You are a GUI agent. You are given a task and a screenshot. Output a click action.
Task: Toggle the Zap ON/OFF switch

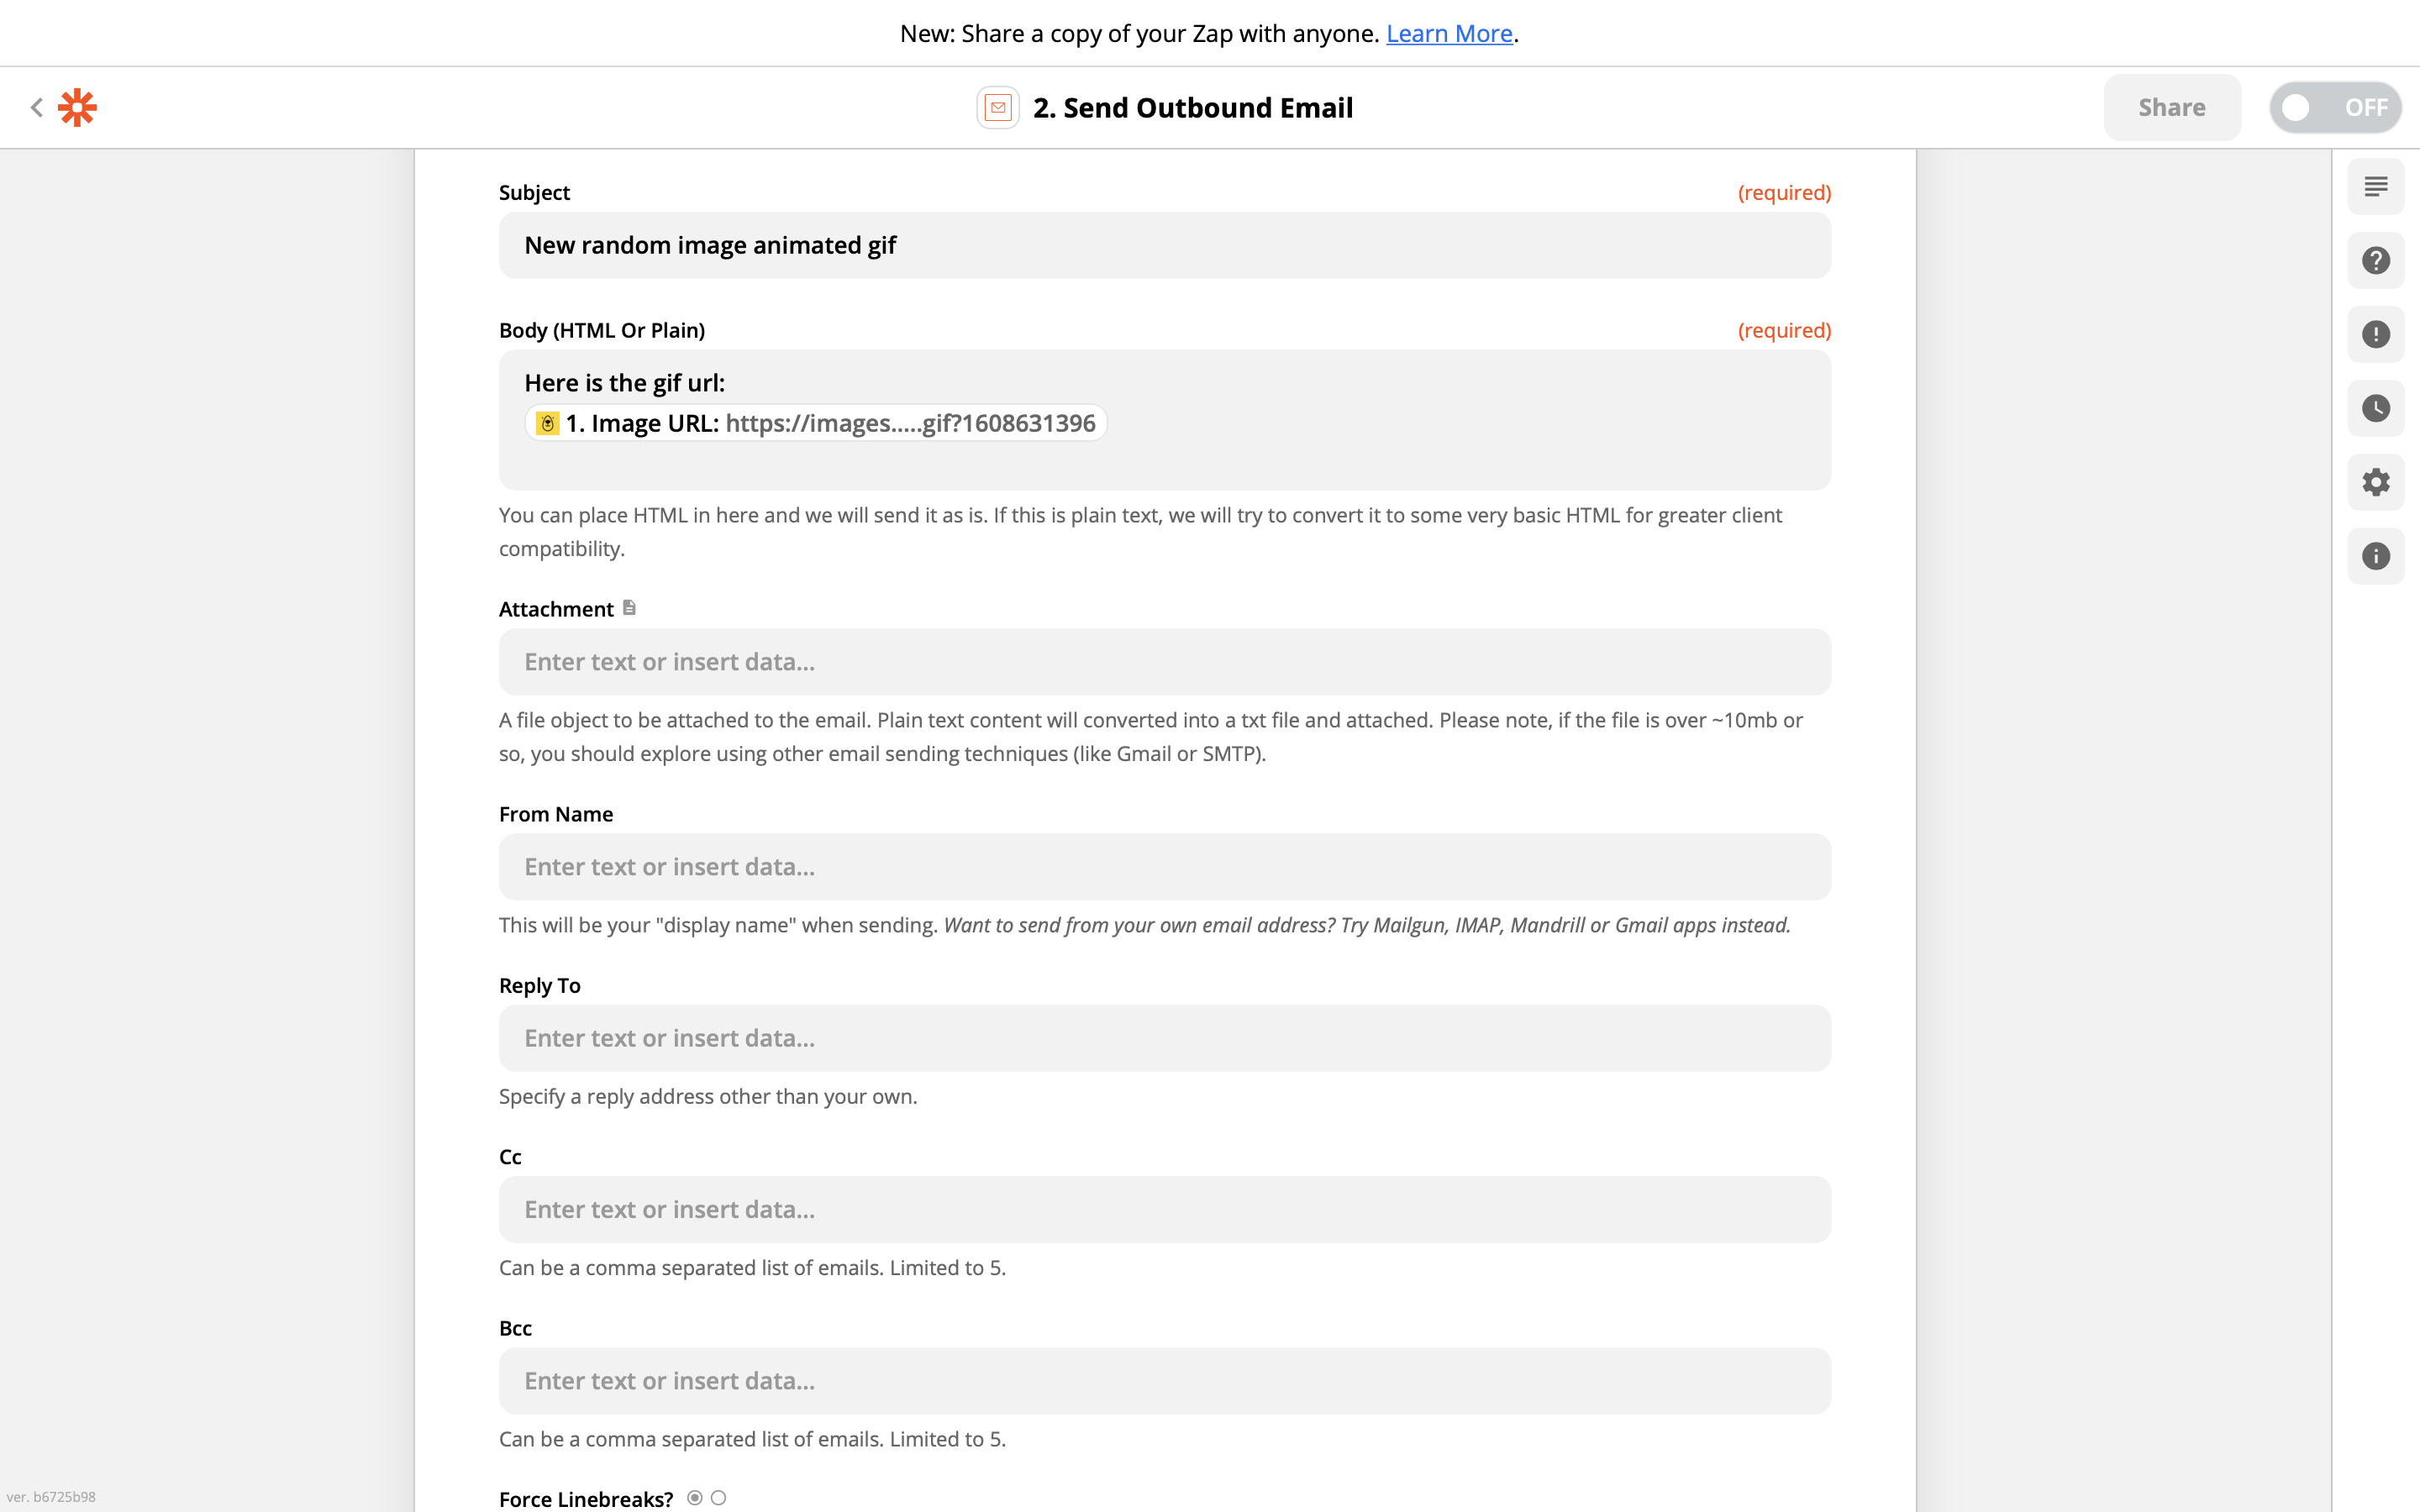(x=2334, y=107)
